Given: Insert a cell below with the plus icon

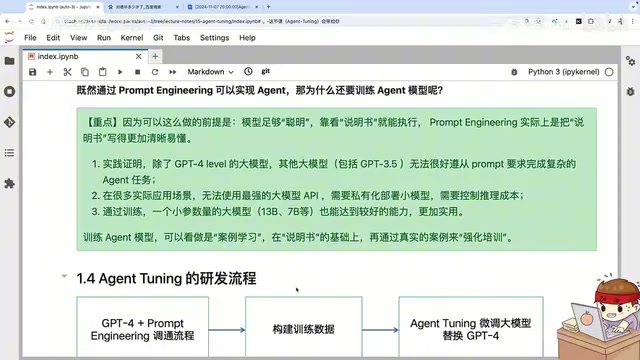Looking at the screenshot, I should (x=50, y=72).
